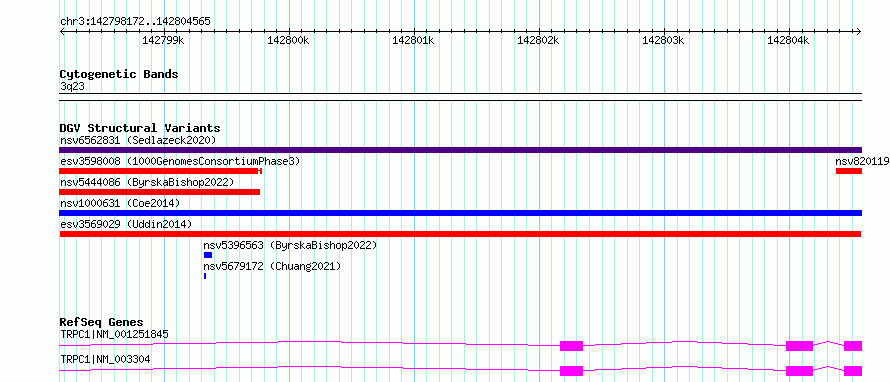The height and width of the screenshot is (382, 890).
Task: Click the 142804k ruler position
Action: click(788, 40)
